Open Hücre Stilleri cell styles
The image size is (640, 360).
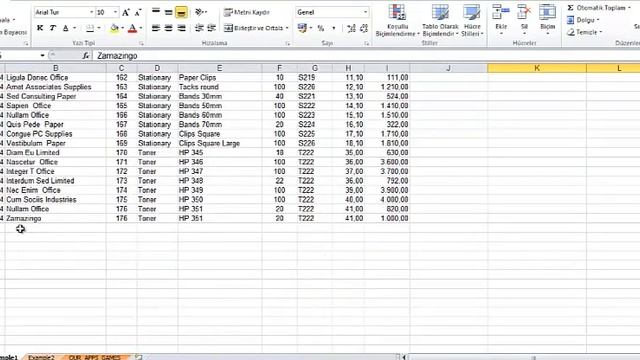point(472,20)
